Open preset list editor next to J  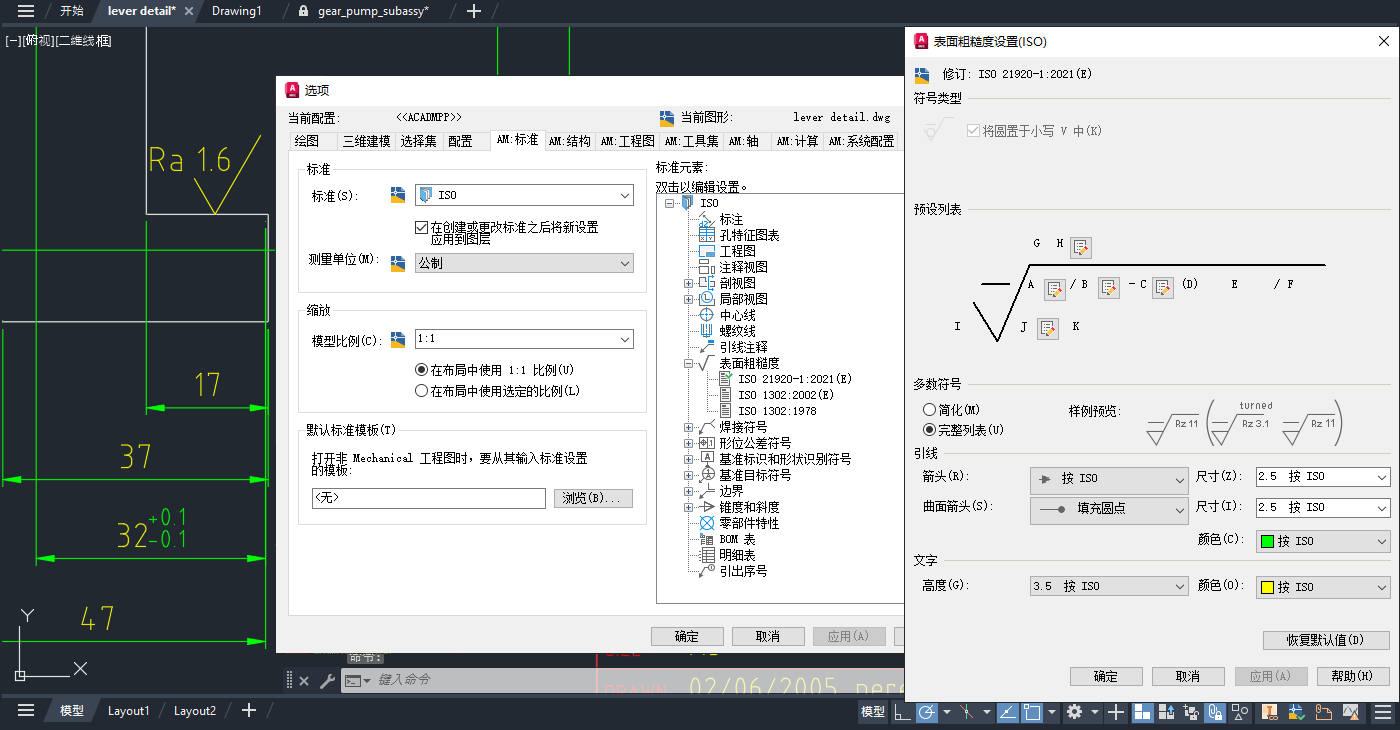[1047, 327]
